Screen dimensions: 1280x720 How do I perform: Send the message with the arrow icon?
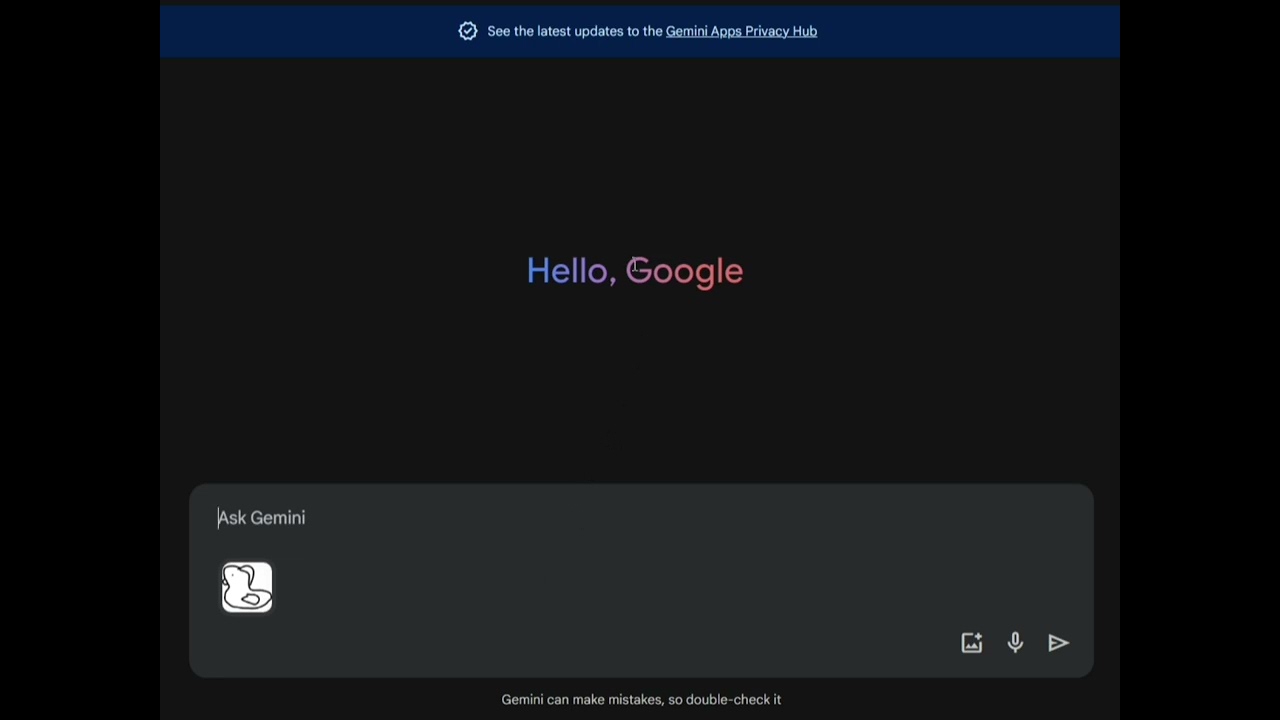click(1059, 643)
